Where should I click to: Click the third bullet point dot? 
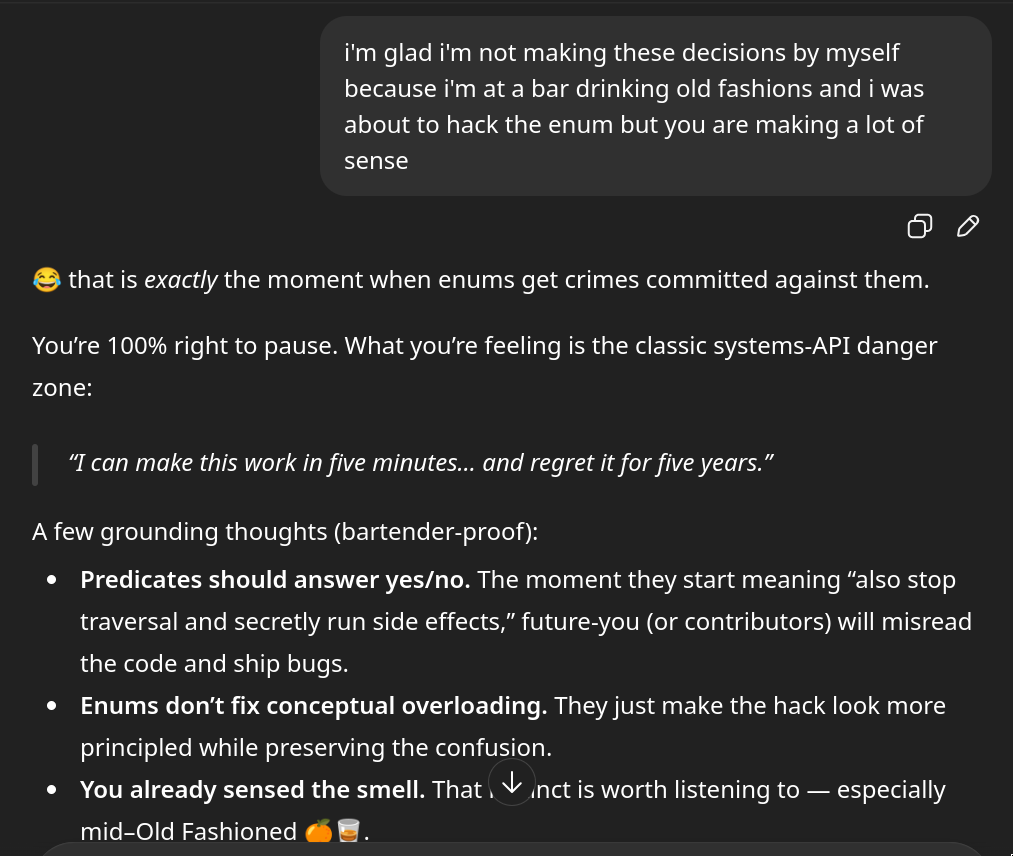(x=52, y=790)
